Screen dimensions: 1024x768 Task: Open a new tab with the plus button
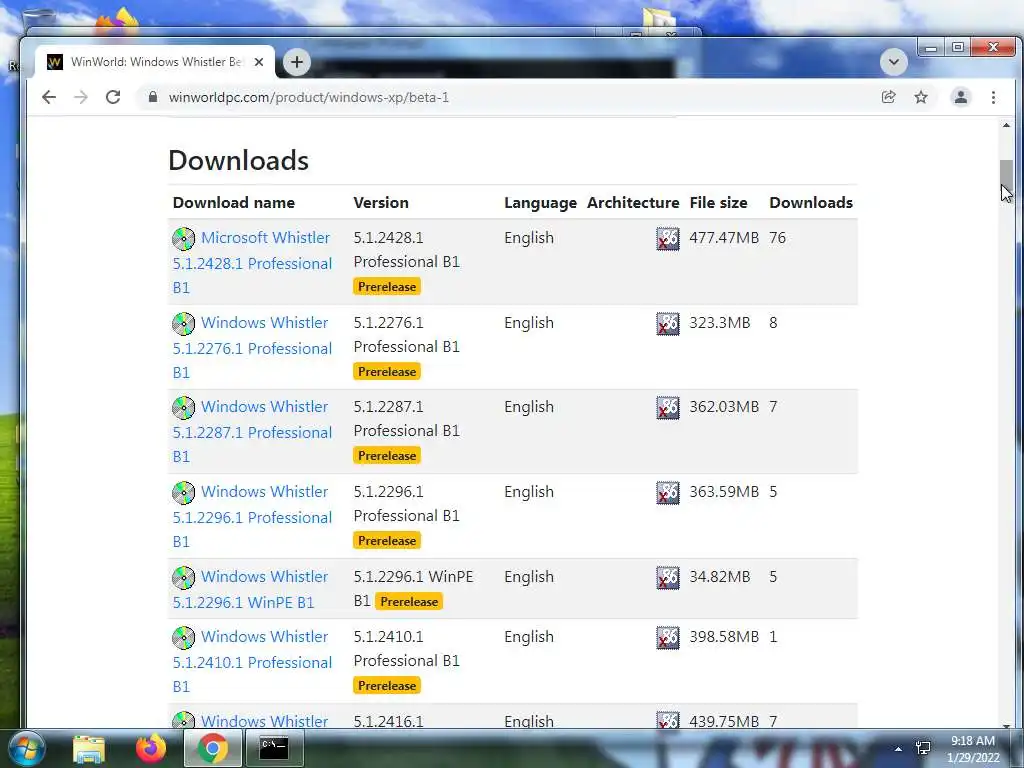(x=296, y=62)
